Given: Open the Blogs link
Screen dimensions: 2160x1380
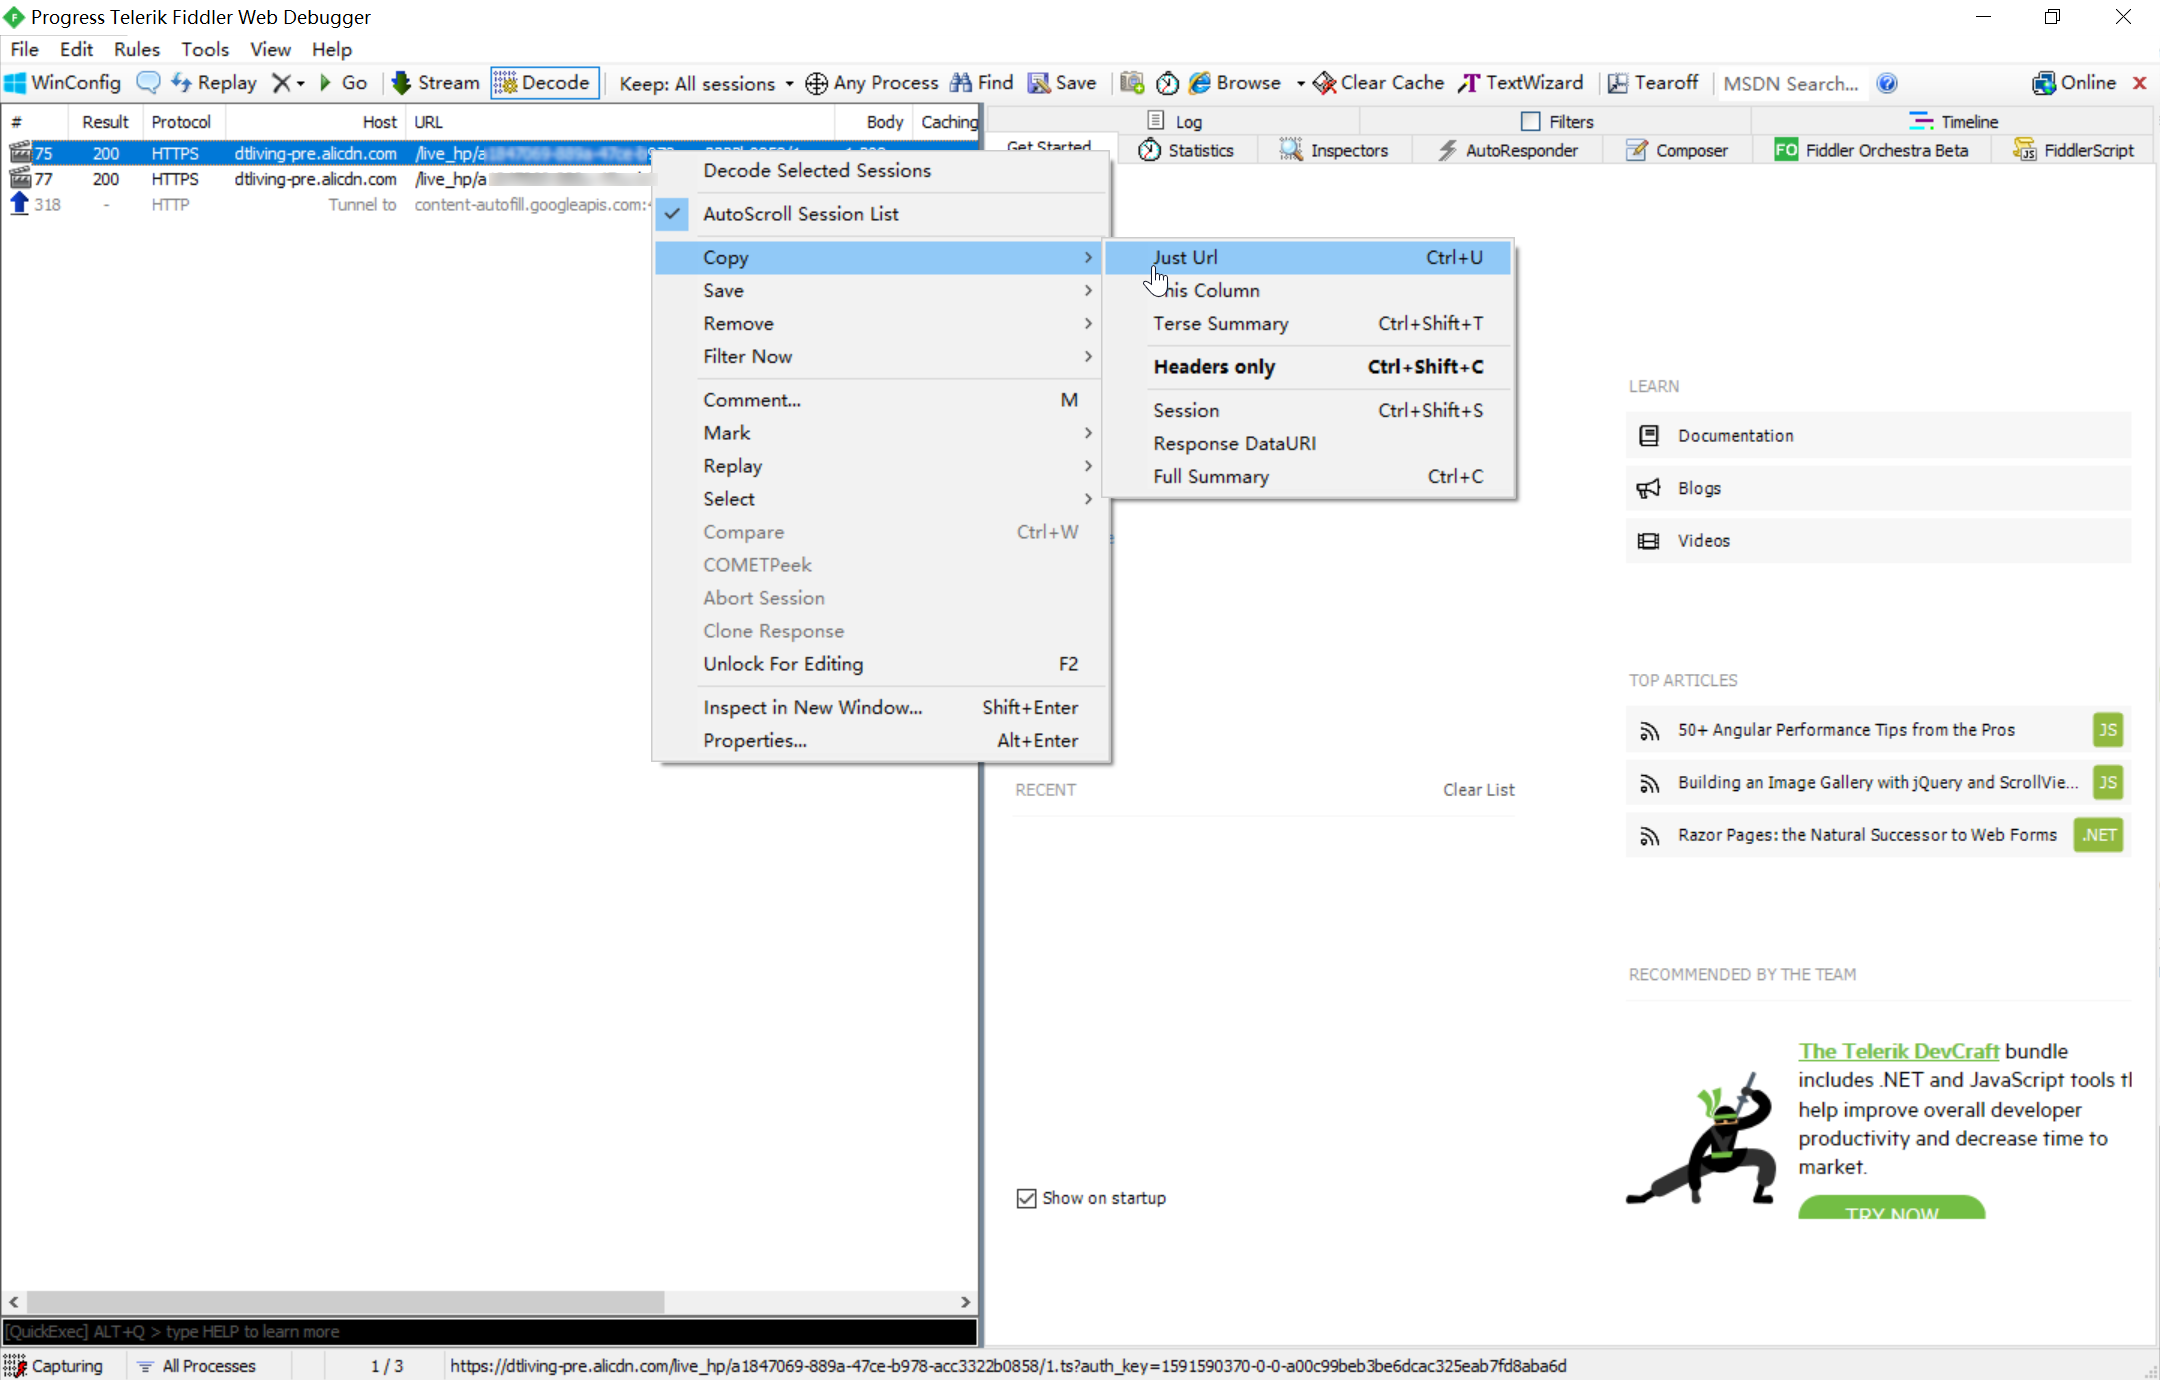Looking at the screenshot, I should click(x=1878, y=488).
